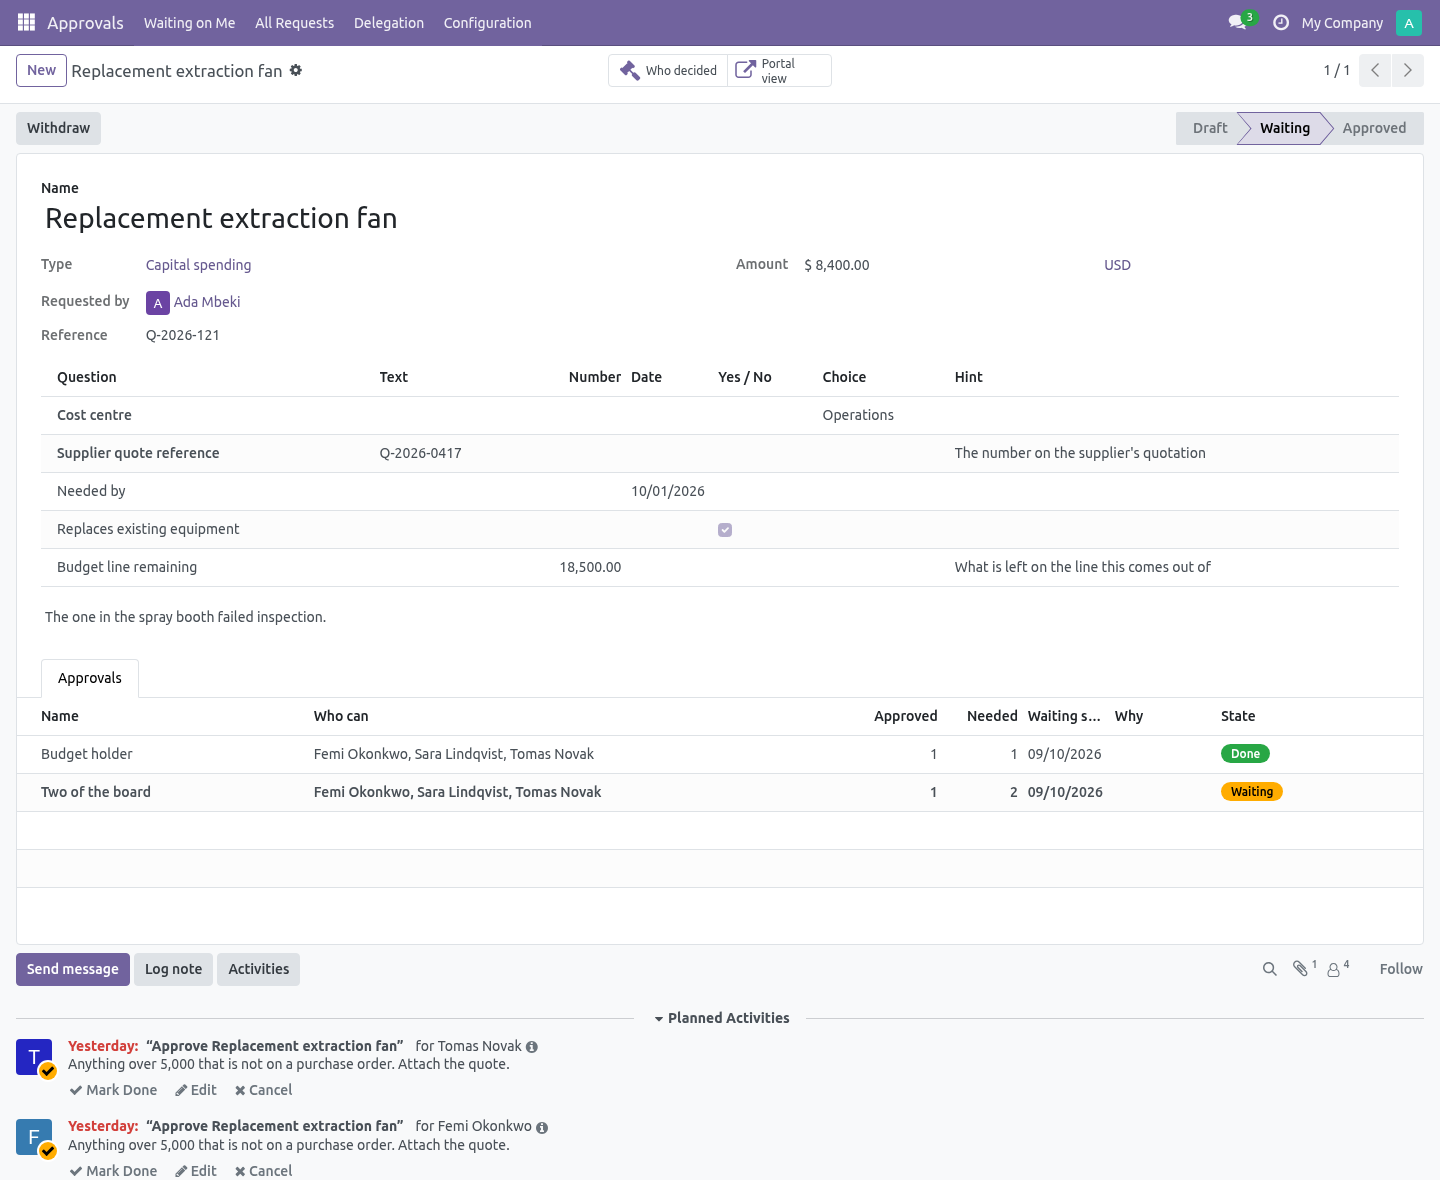The width and height of the screenshot is (1440, 1180).
Task: Click Femi Okonkwo's activity avatar
Action: tap(34, 1137)
